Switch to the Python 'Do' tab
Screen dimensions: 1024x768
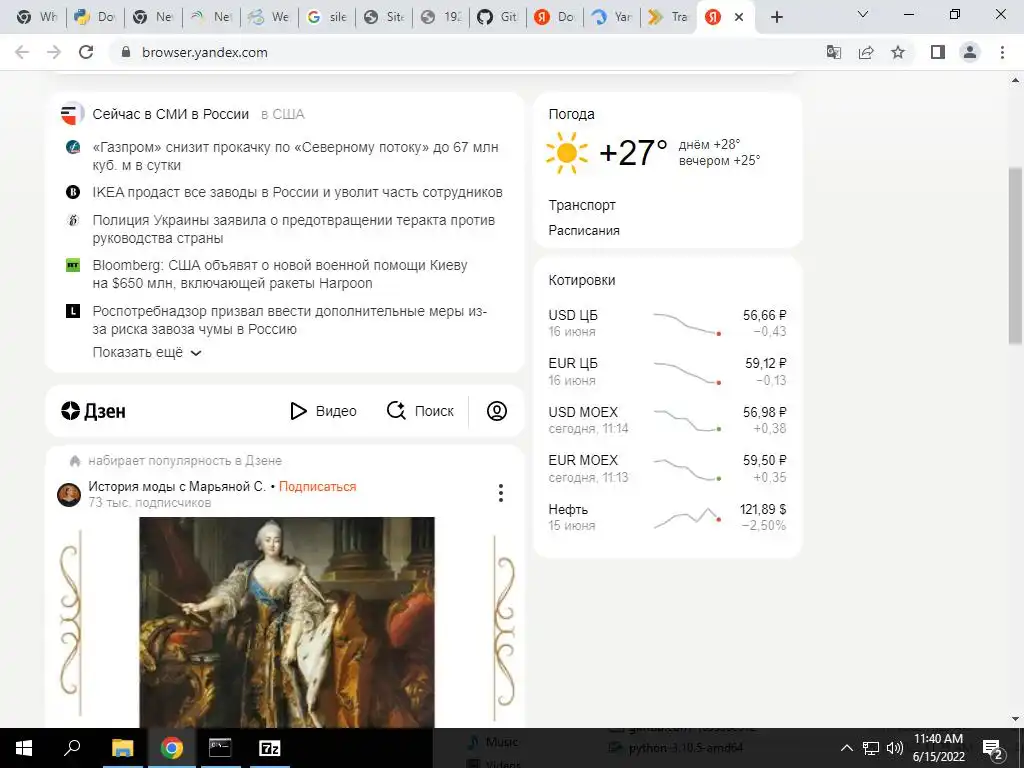(96, 17)
